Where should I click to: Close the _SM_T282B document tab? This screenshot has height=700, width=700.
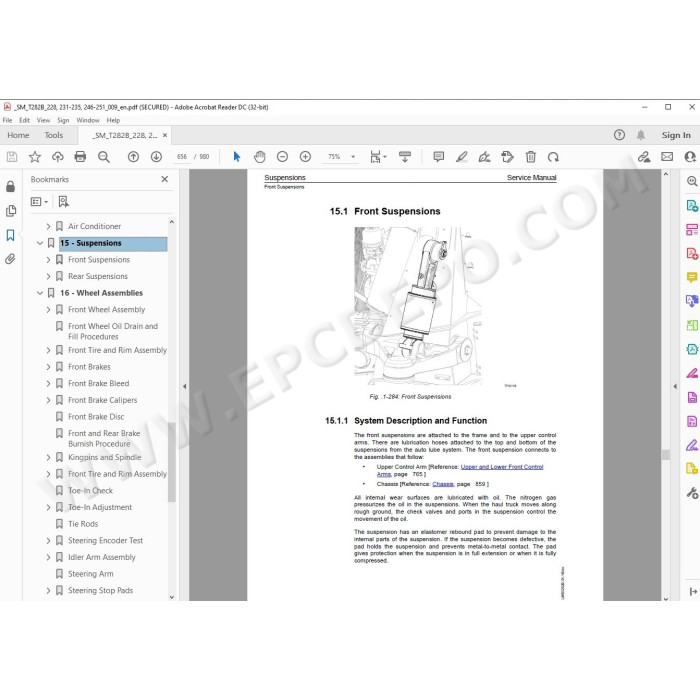coord(165,135)
